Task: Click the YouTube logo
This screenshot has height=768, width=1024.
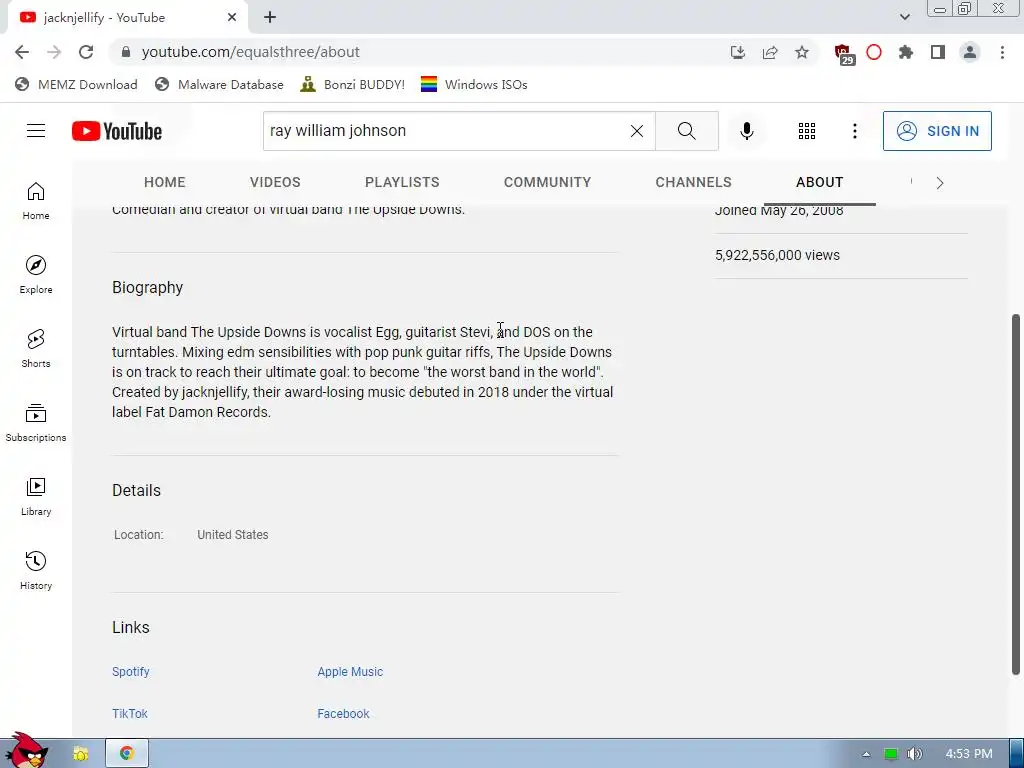Action: pos(117,131)
